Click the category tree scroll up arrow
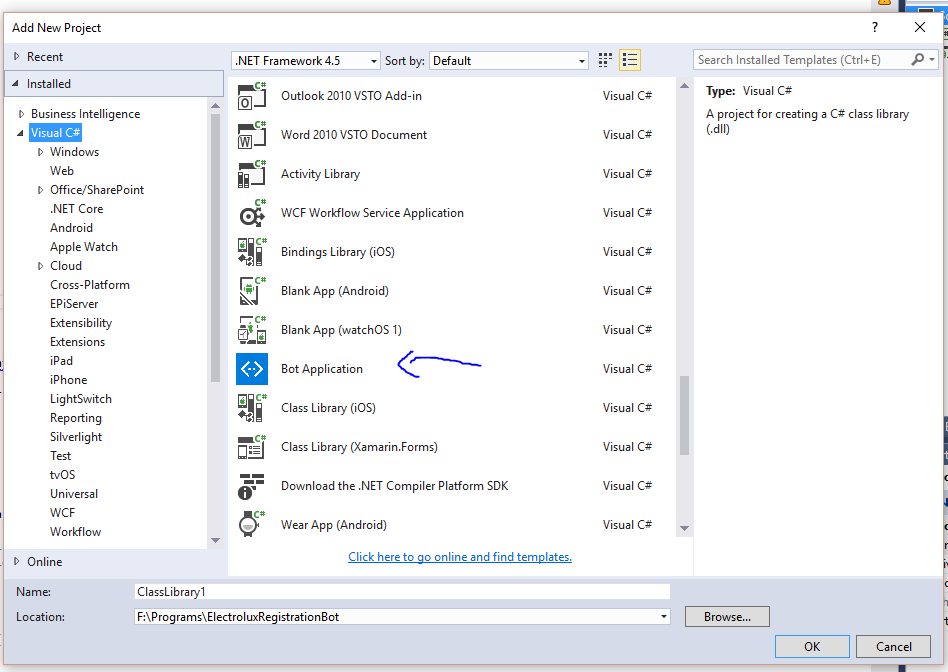Image resolution: width=948 pixels, height=672 pixels. (215, 106)
